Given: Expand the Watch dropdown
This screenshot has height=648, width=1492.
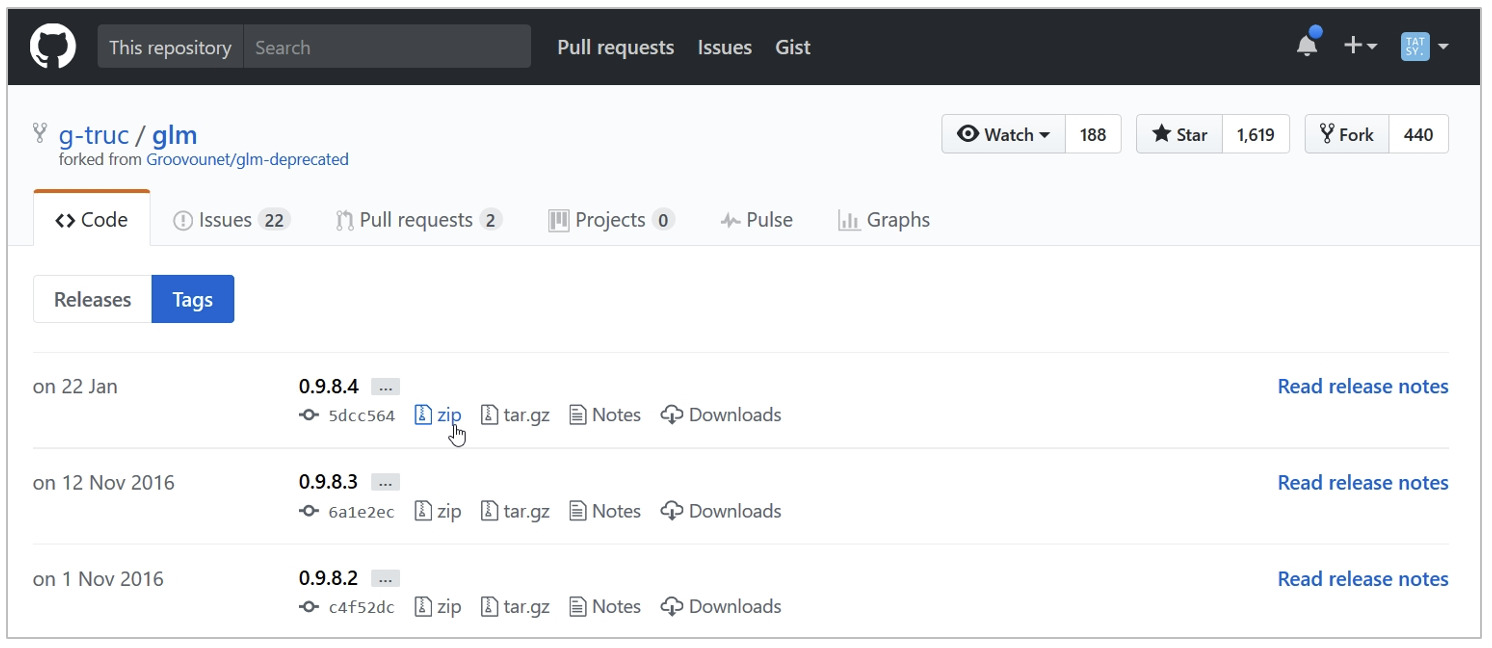Looking at the screenshot, I should pyautogui.click(x=1004, y=135).
